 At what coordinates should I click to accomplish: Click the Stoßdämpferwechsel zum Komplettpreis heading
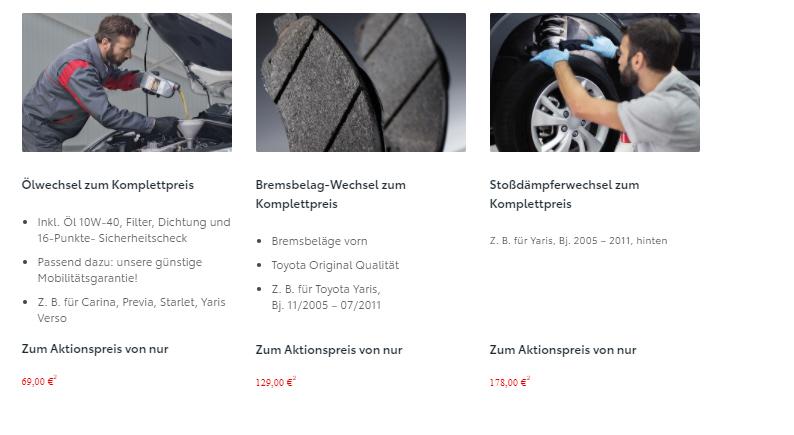click(564, 194)
